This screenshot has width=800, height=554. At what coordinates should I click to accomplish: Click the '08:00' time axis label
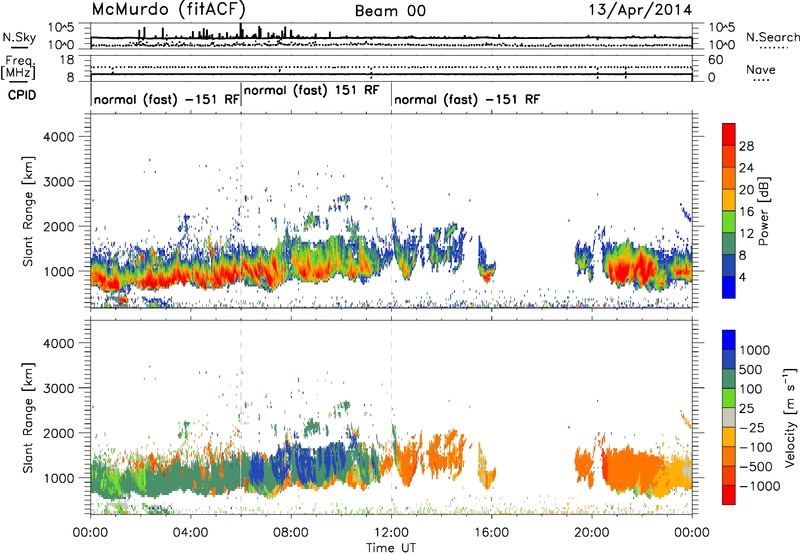pyautogui.click(x=290, y=533)
